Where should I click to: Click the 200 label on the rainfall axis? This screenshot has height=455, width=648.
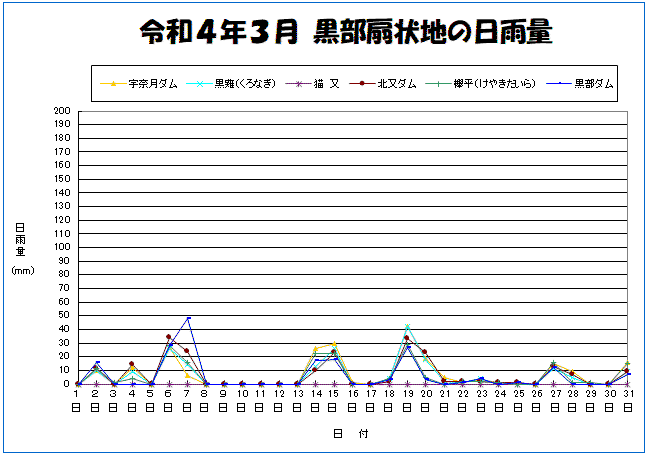click(62, 111)
